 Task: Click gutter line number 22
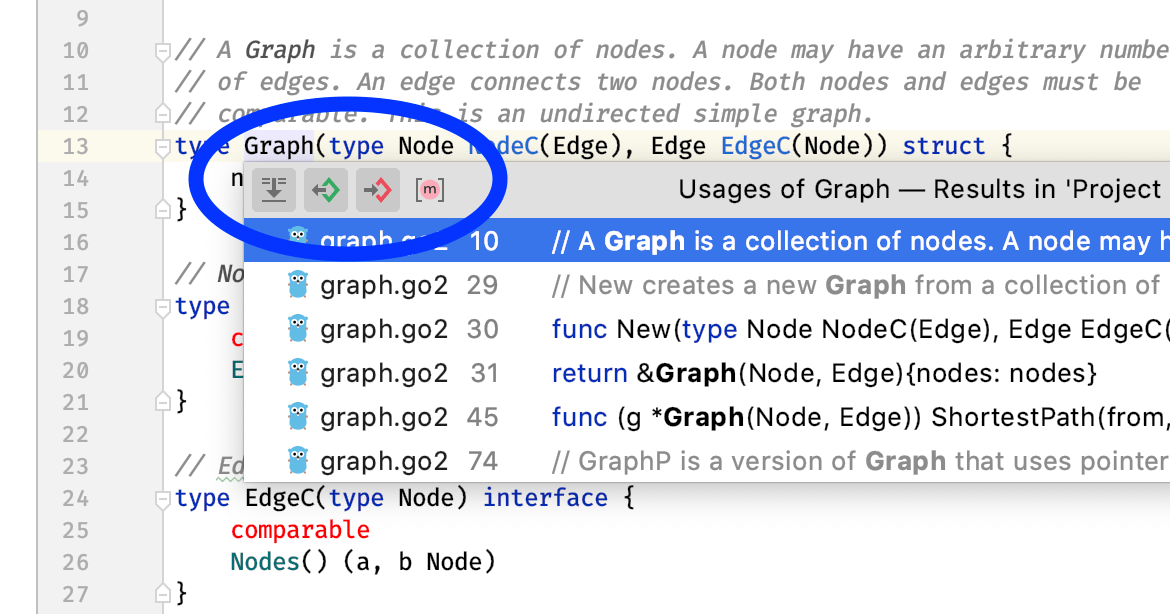point(75,434)
